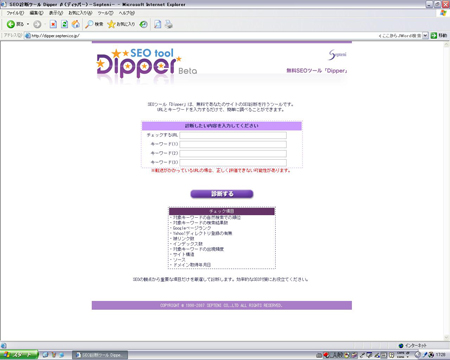Open the Search (検索) magnifier pane
Screen dimensions: 450x360
94,24
